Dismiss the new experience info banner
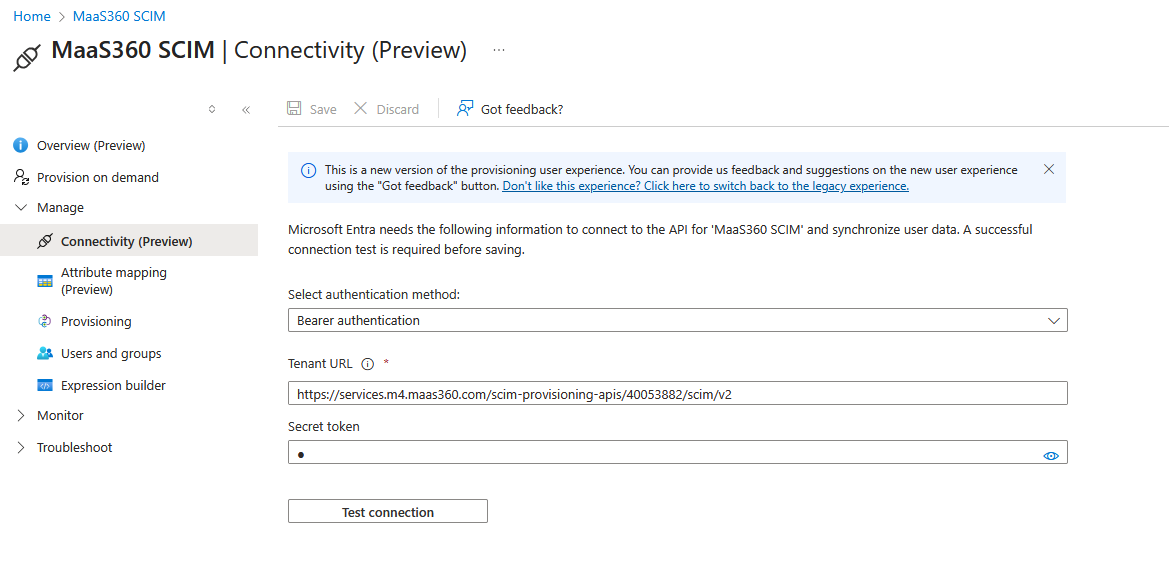The width and height of the screenshot is (1169, 586). point(1048,169)
